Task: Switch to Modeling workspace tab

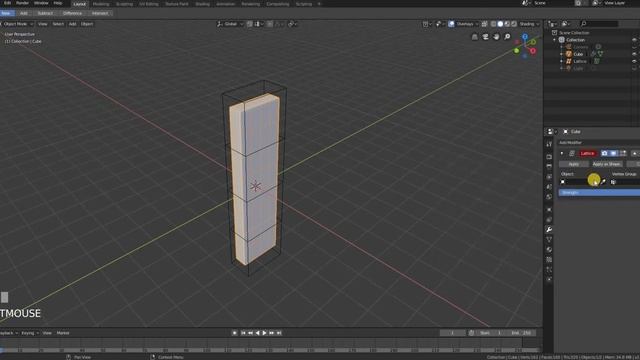Action: point(101,4)
